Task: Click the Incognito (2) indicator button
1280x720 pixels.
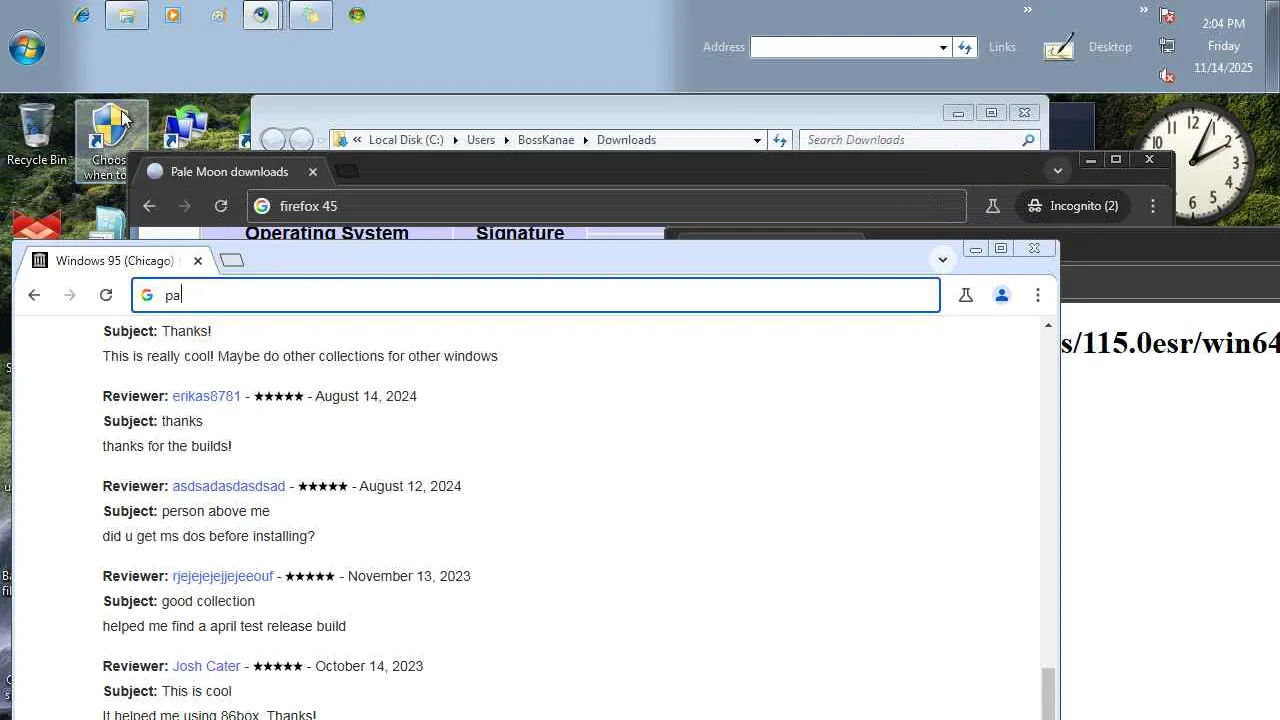Action: tap(1073, 206)
